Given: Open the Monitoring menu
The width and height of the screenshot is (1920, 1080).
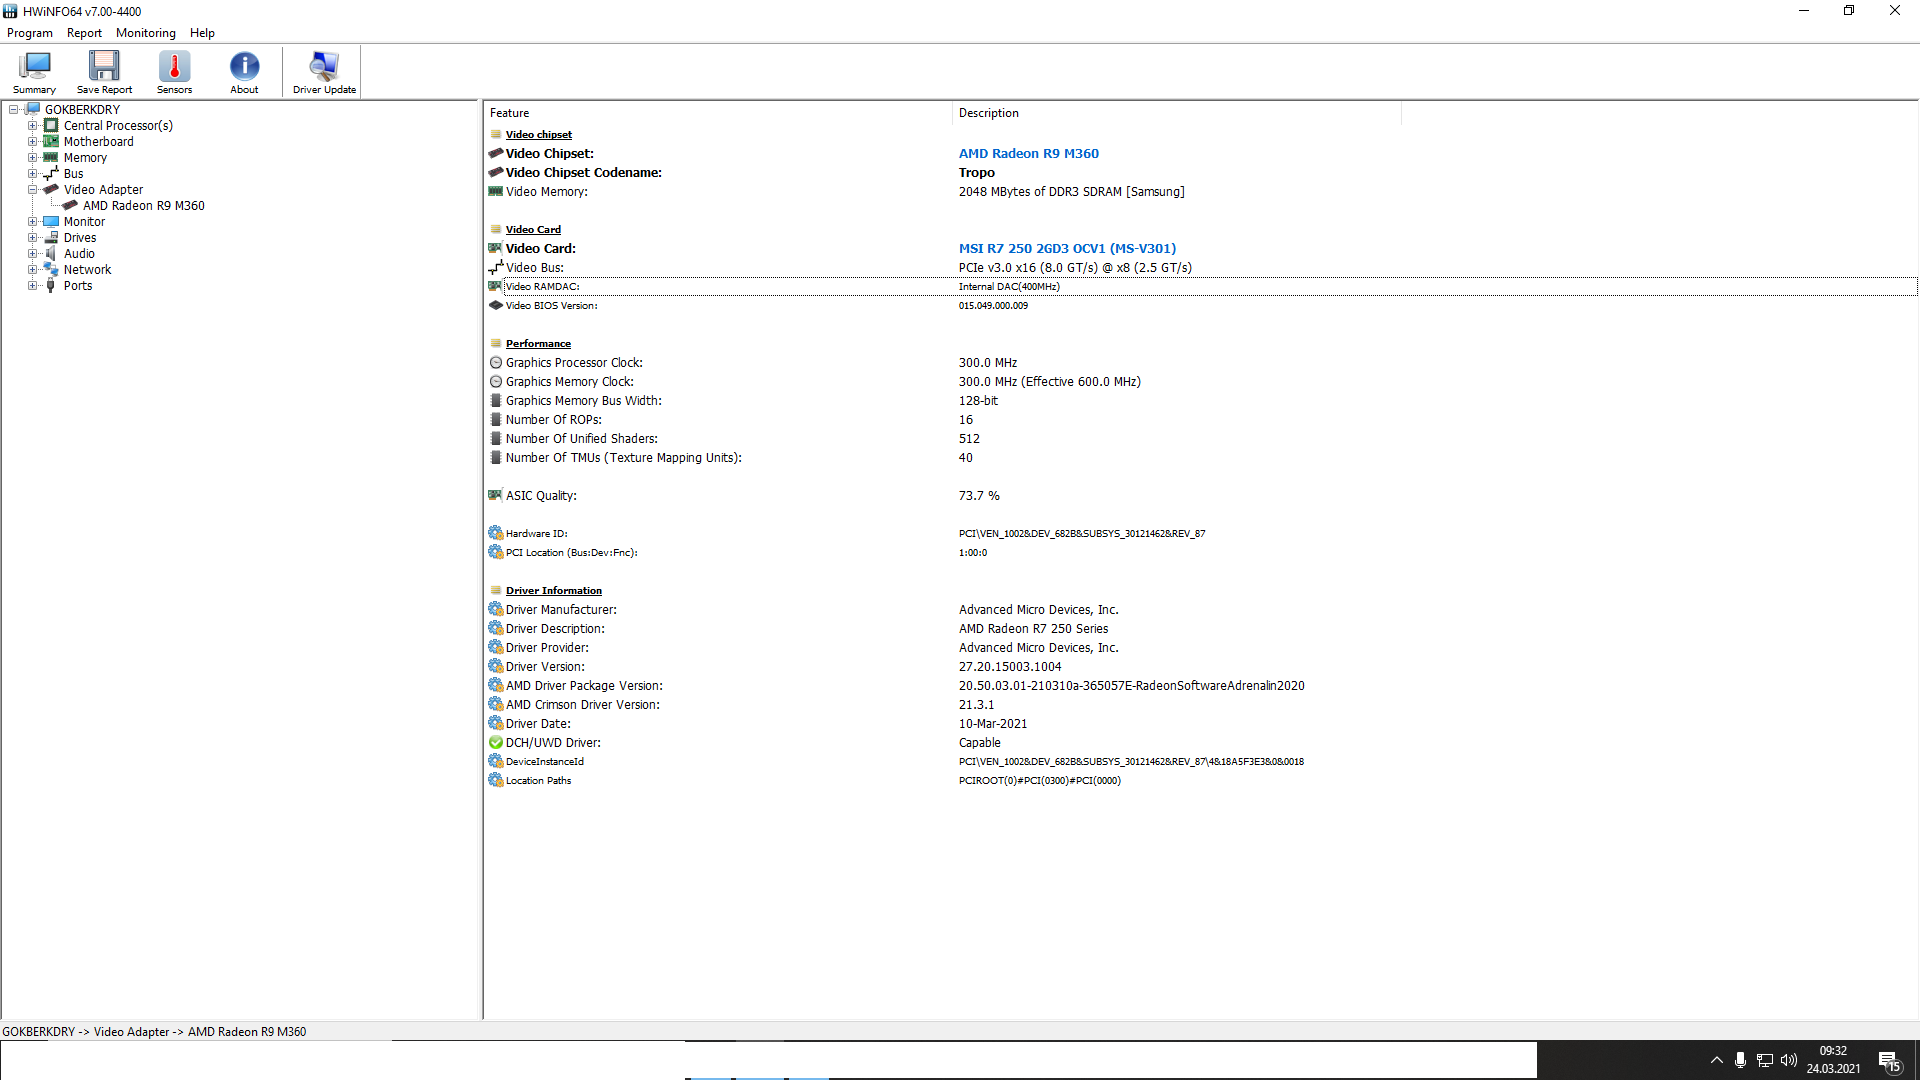Looking at the screenshot, I should click(145, 33).
